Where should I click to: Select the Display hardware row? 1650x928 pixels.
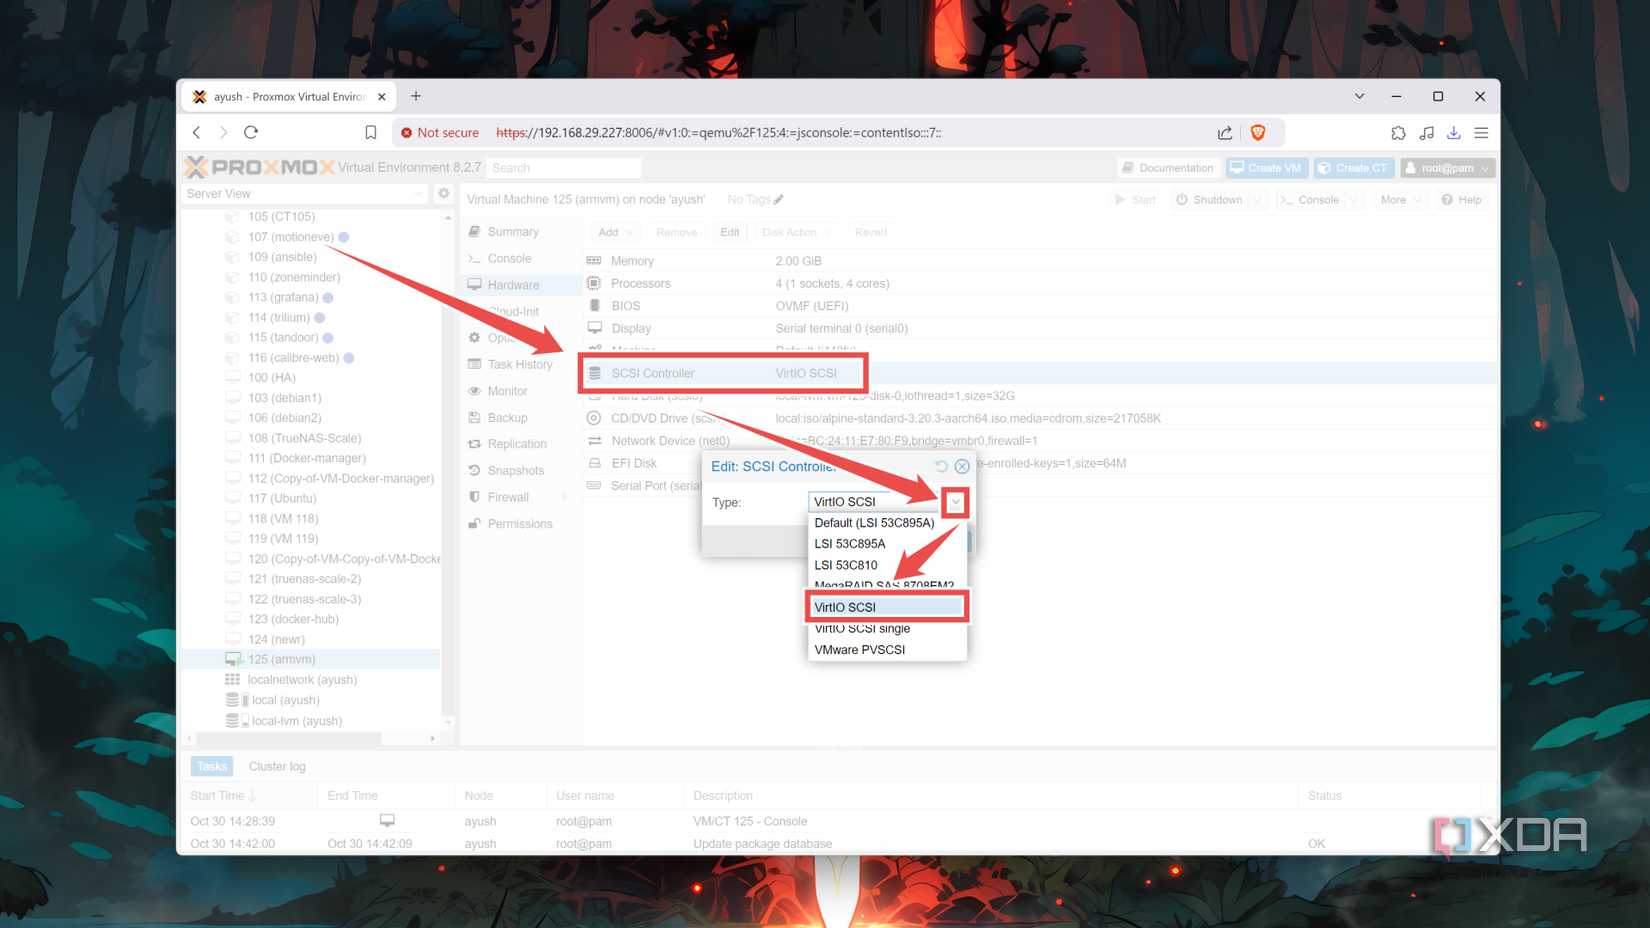[x=1039, y=328]
